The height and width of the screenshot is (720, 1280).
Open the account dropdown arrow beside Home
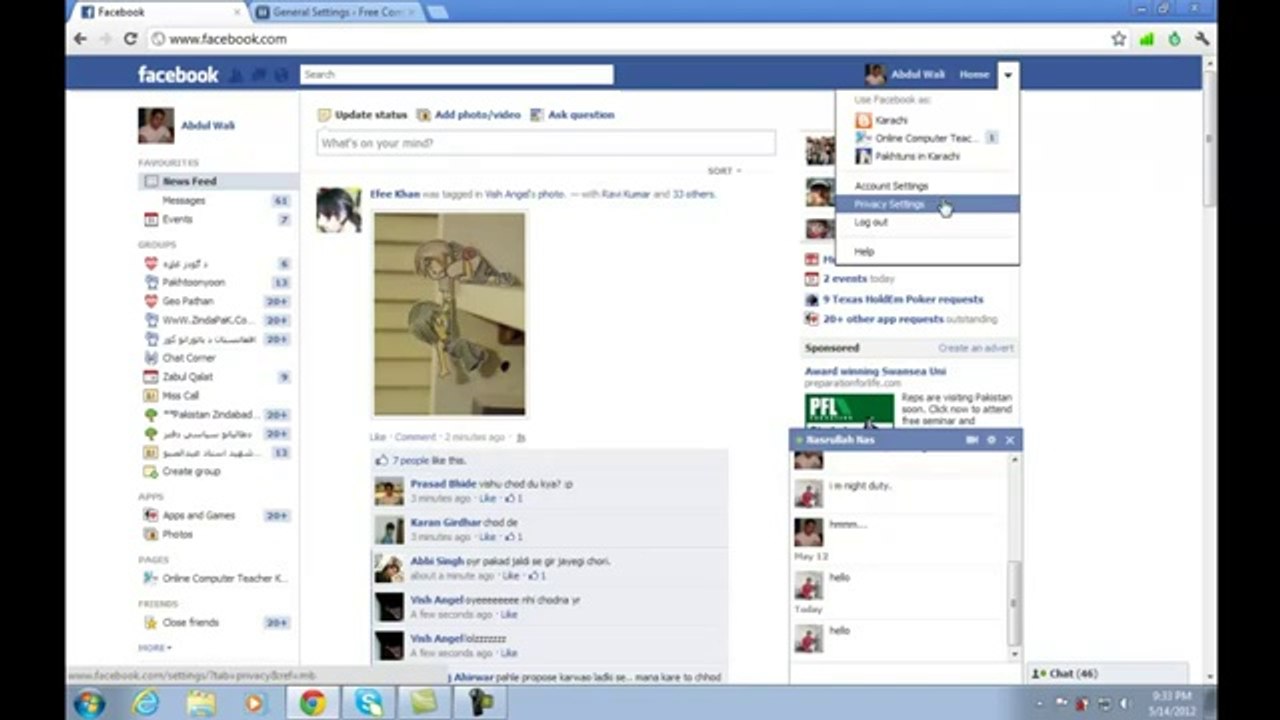(1008, 75)
